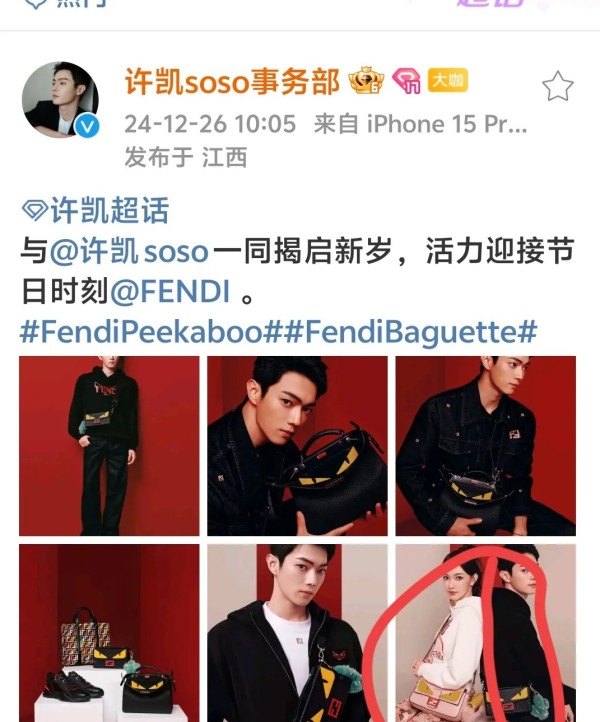Tap the 来自 iPhone 15 Pr... source text
Viewport: 600px width, 722px height.
tap(420, 124)
